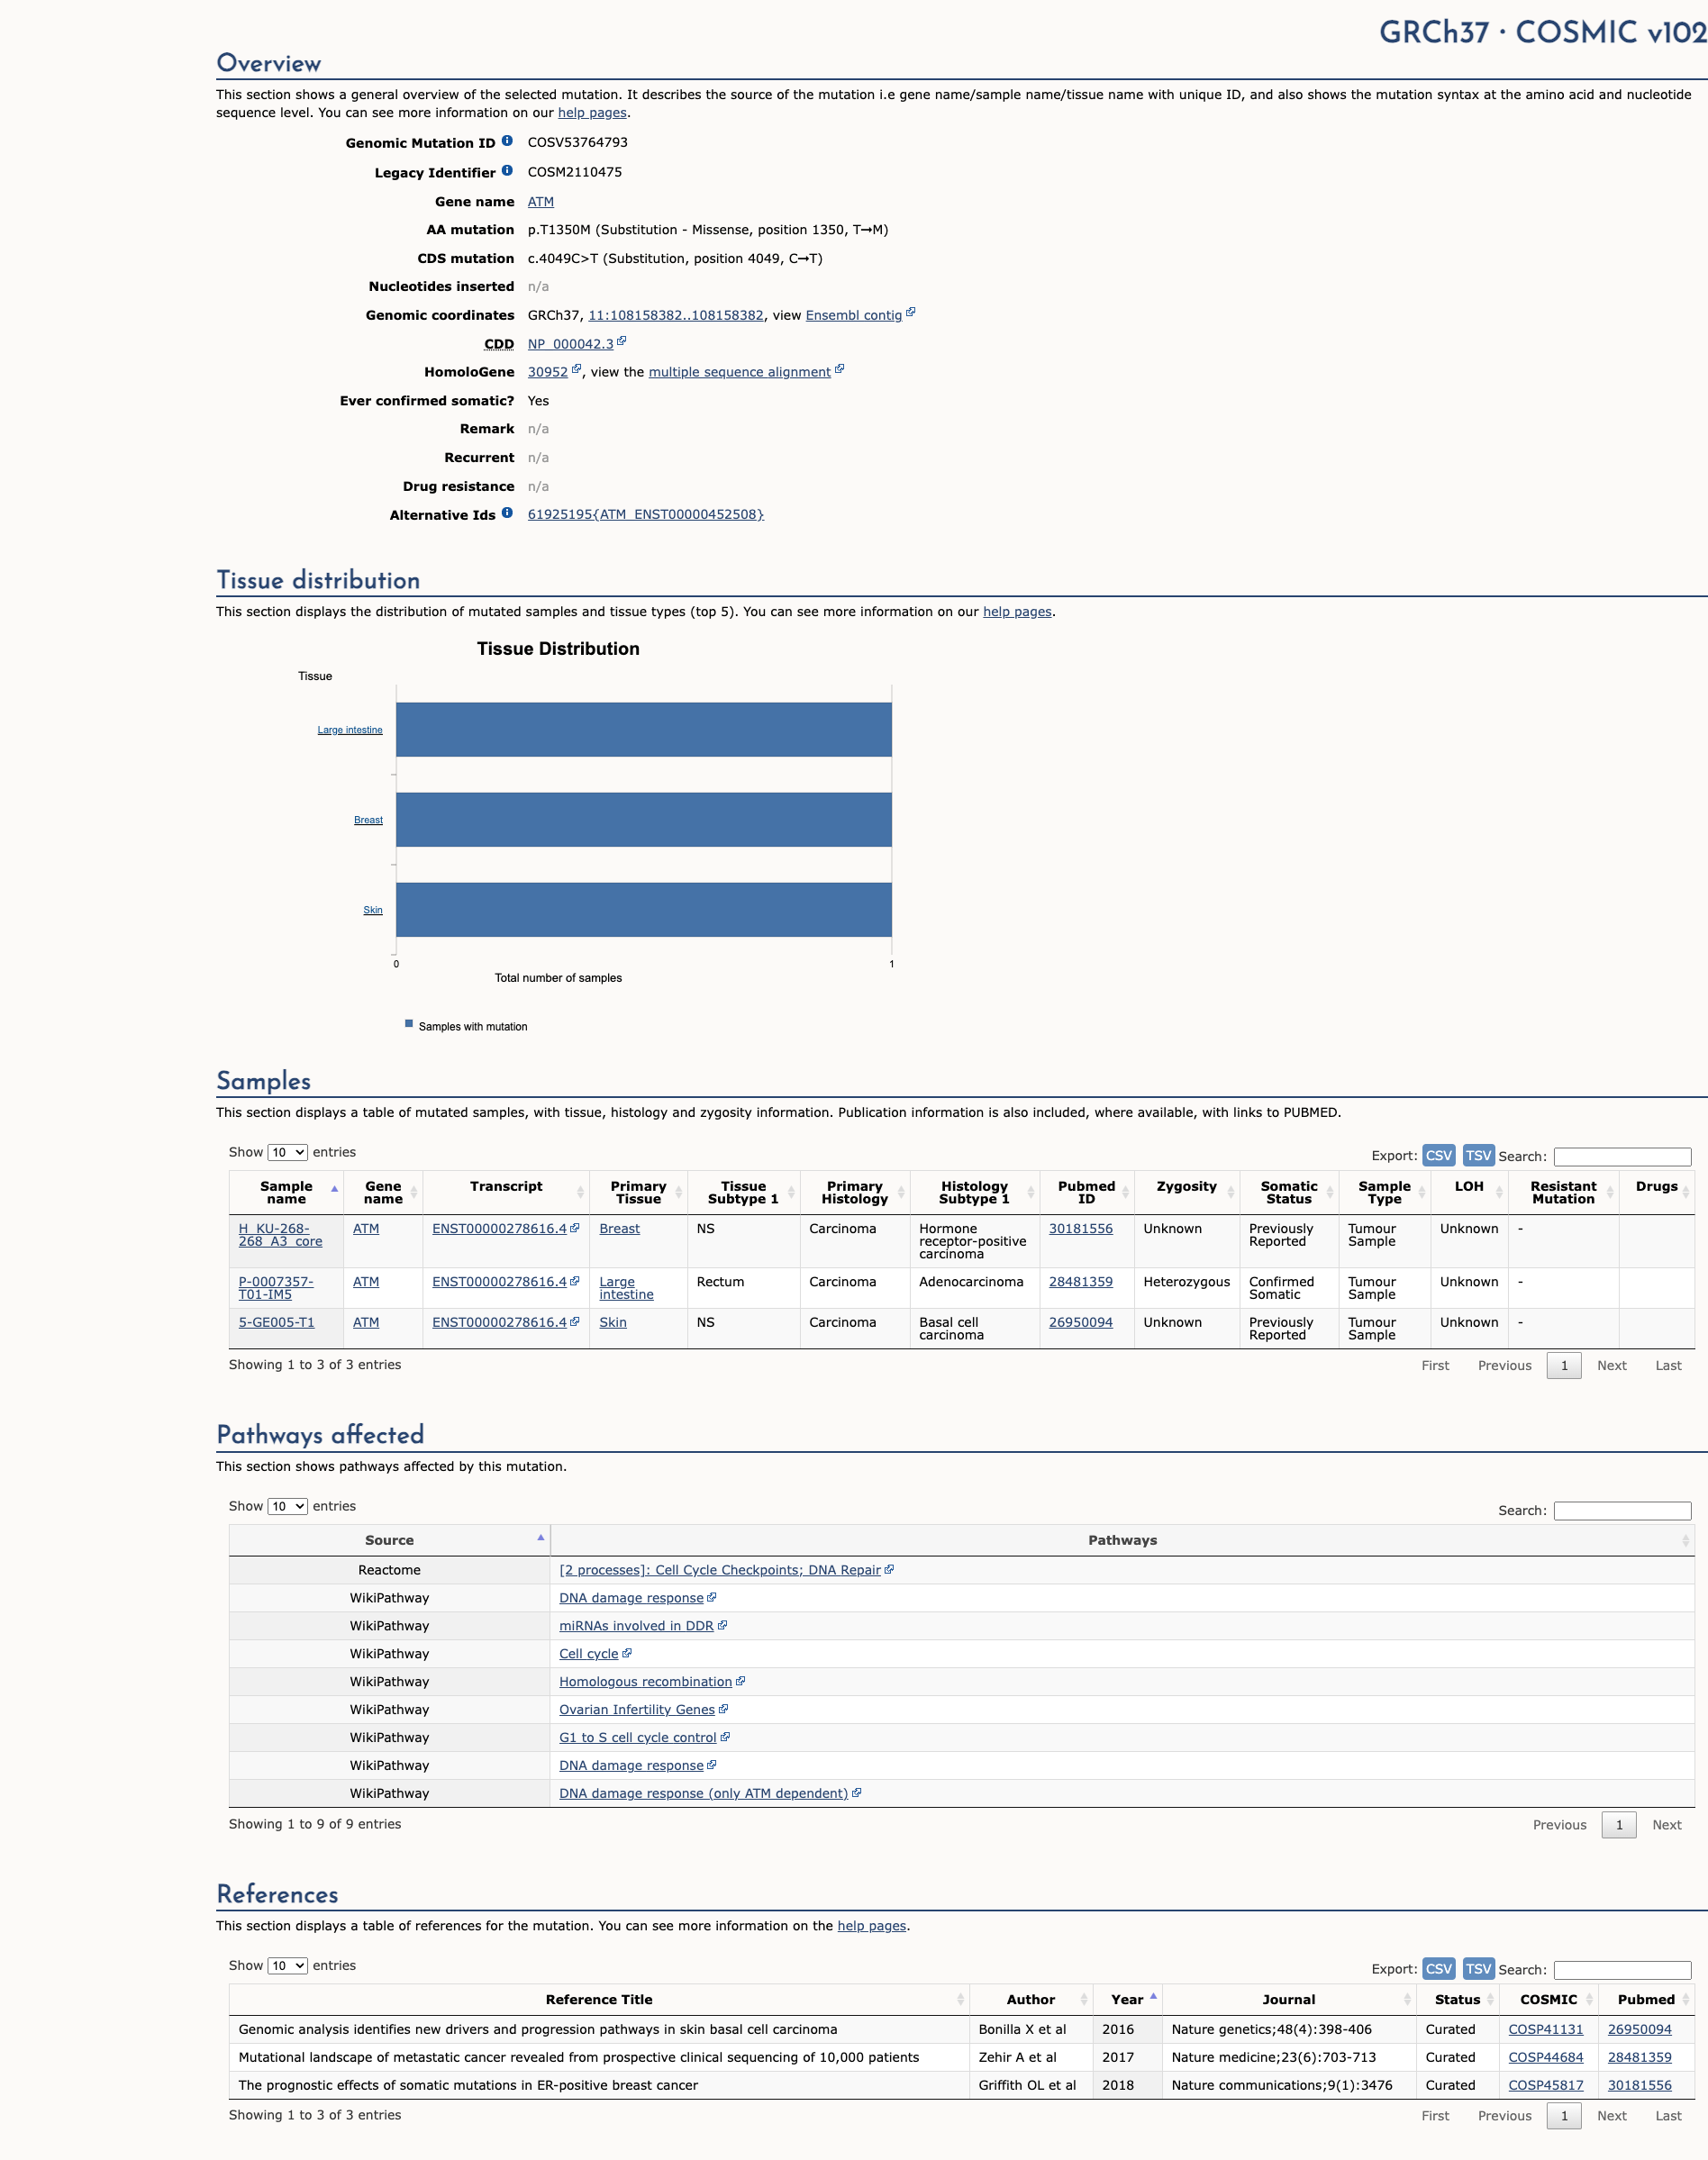Click page 1 in Pathways pagination

(1618, 1824)
